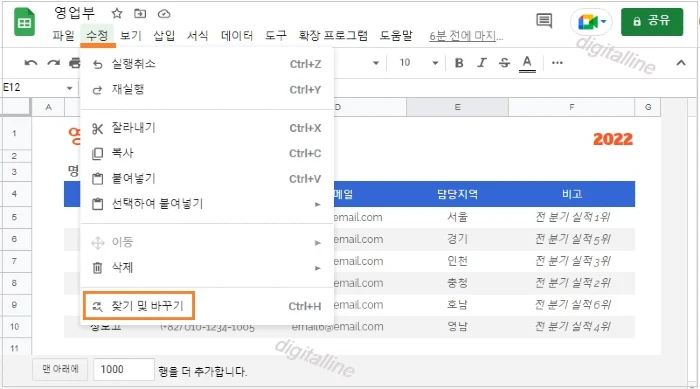Click the 전 분기 실적 1위 cell
Screen dimensions: 700x389
tap(571, 218)
